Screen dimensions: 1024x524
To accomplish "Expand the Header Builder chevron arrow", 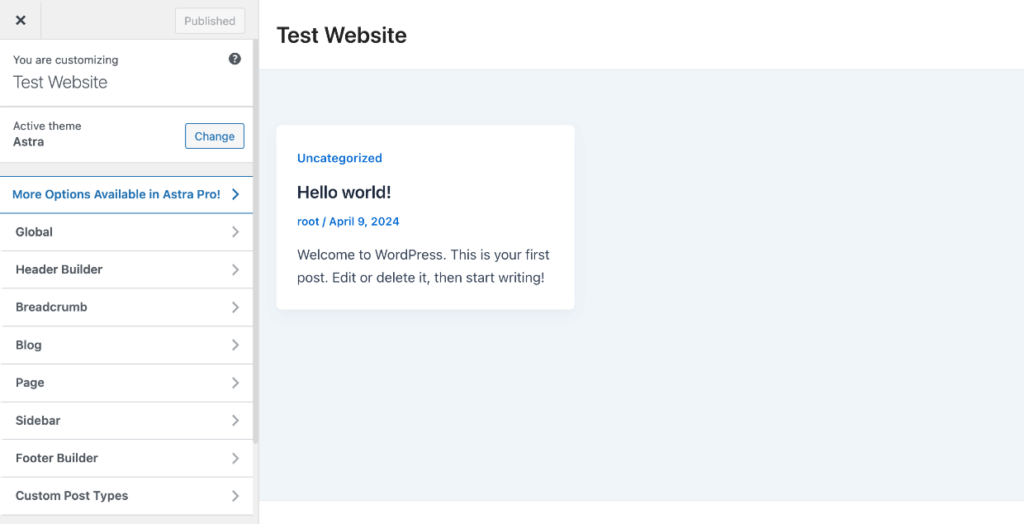I will coord(235,269).
